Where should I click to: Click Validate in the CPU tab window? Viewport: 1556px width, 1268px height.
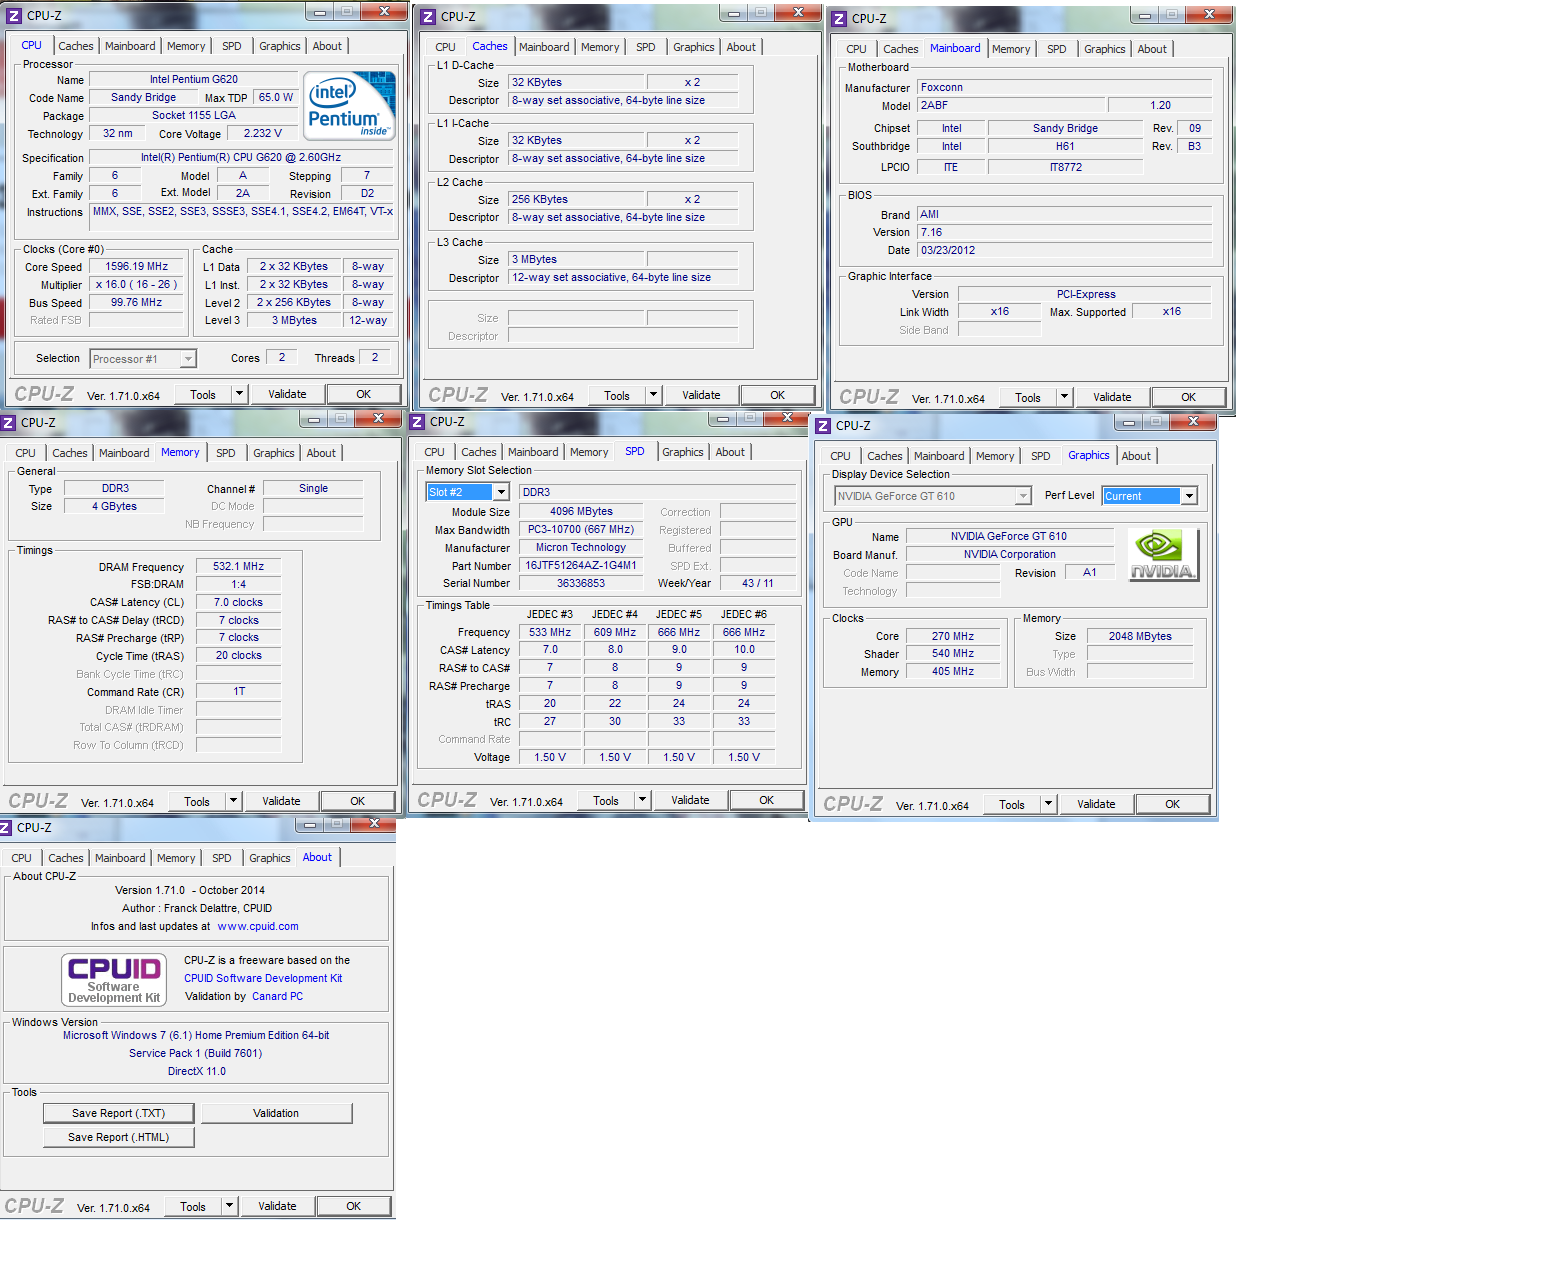[287, 394]
